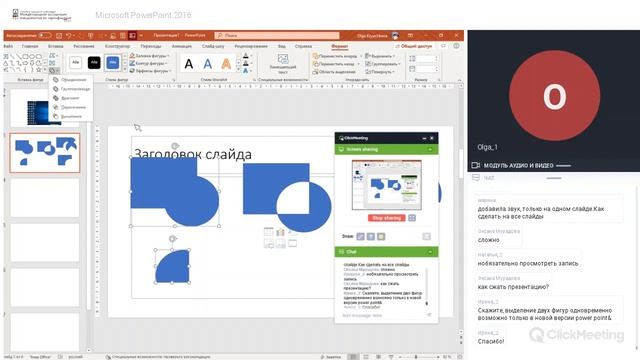Click the Shape Outline icon (Контур фигуры)

point(132,63)
